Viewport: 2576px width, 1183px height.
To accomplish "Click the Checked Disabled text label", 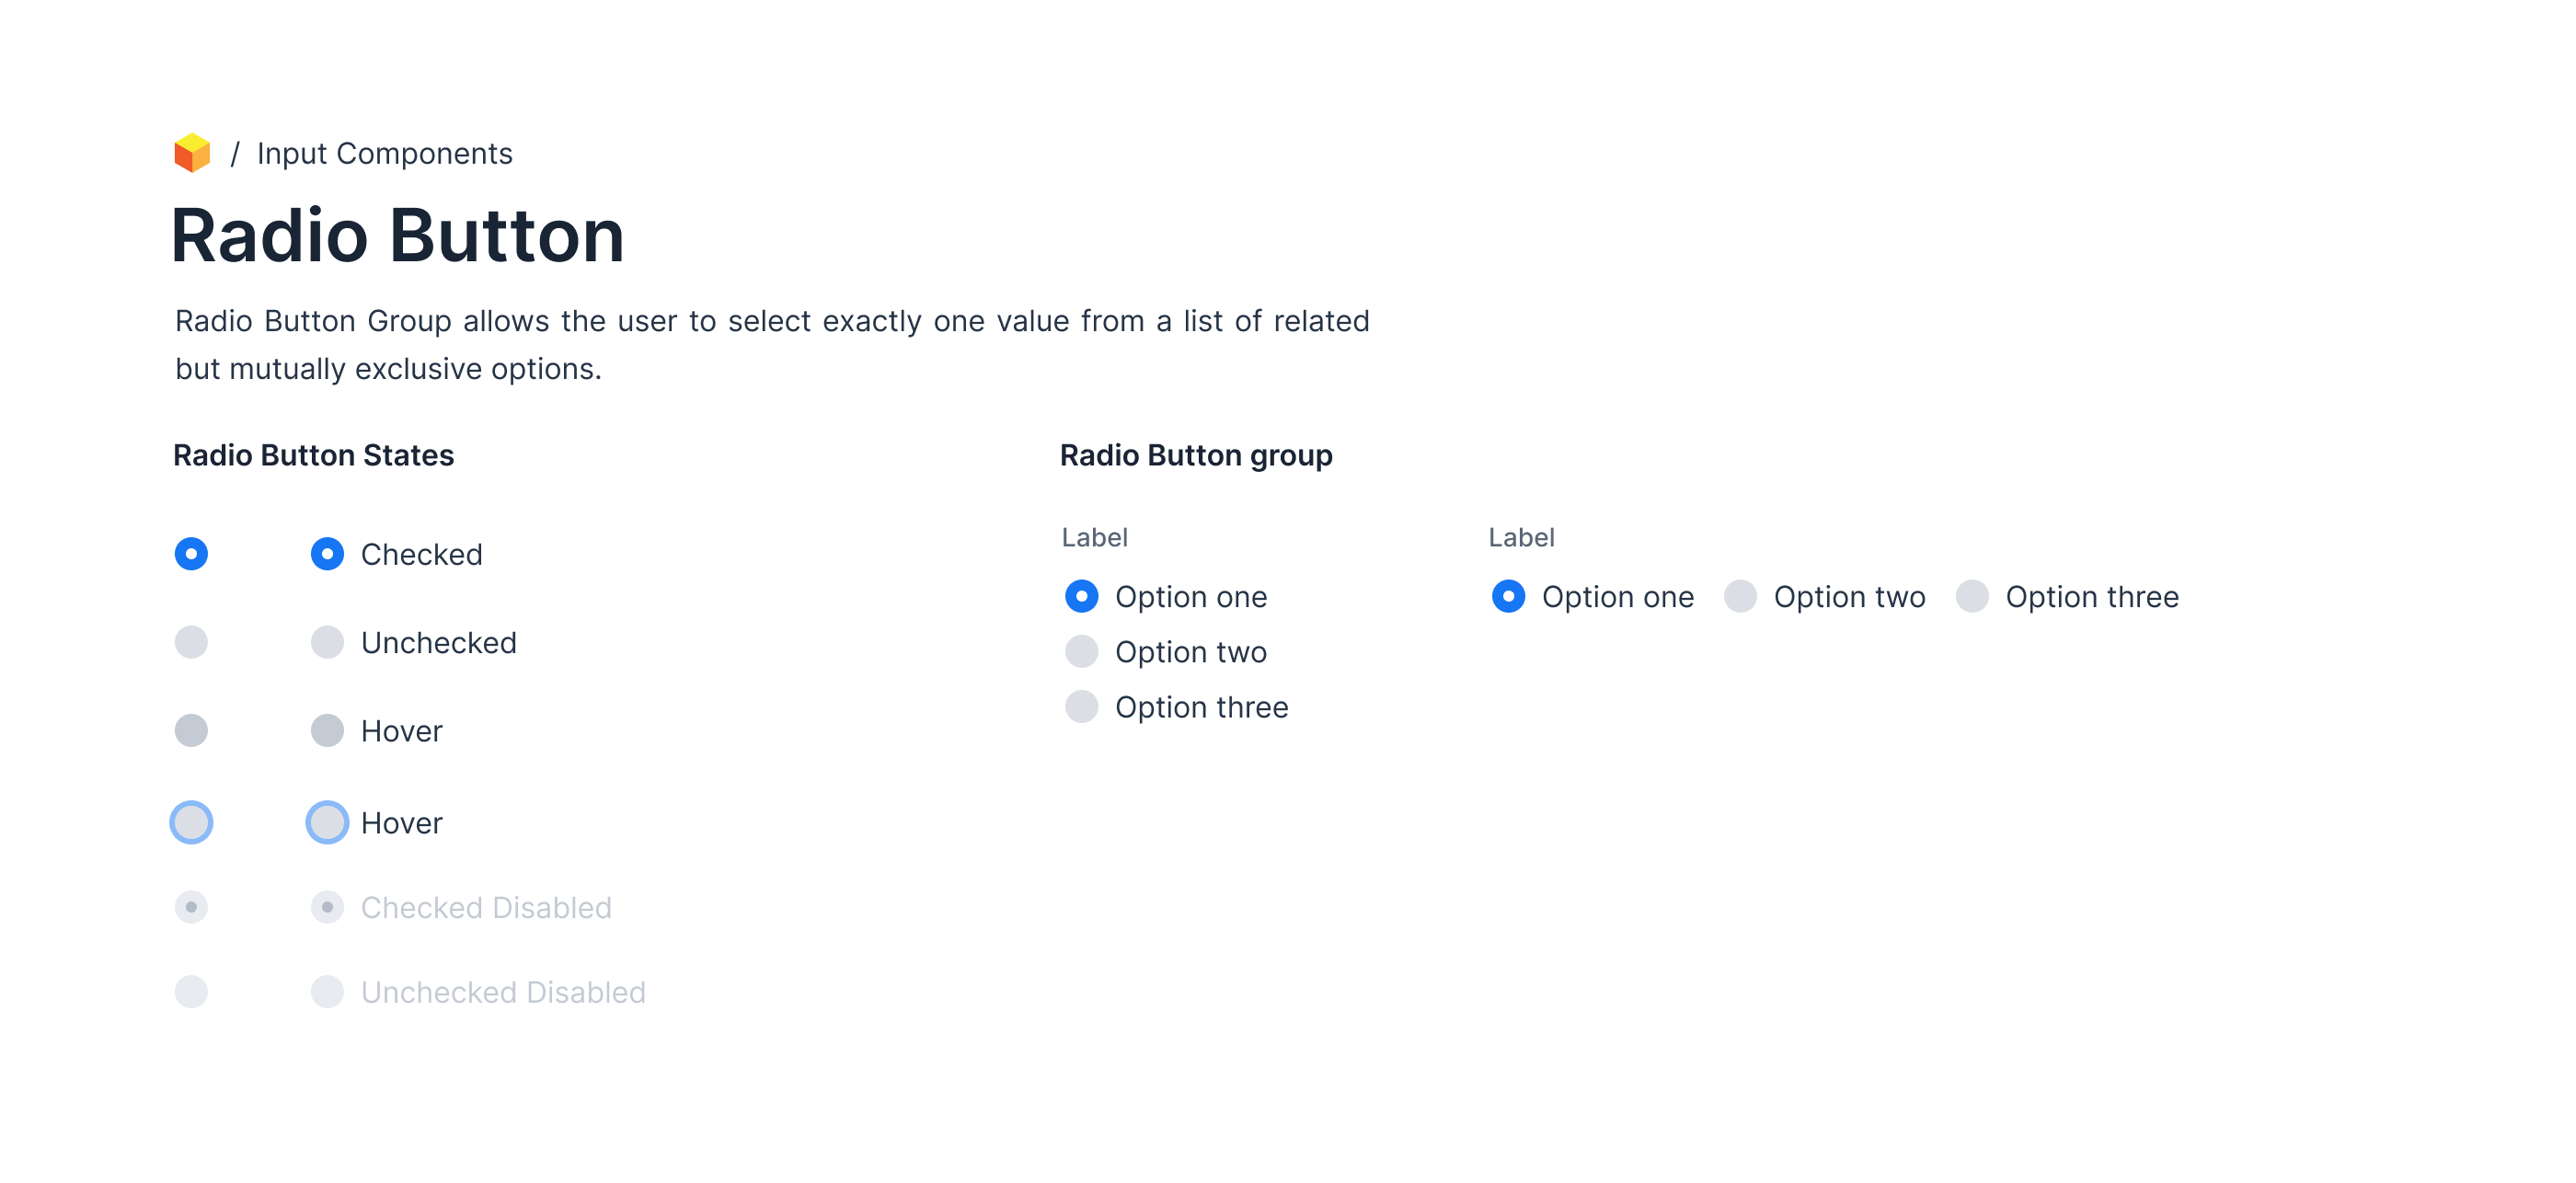I will [486, 908].
